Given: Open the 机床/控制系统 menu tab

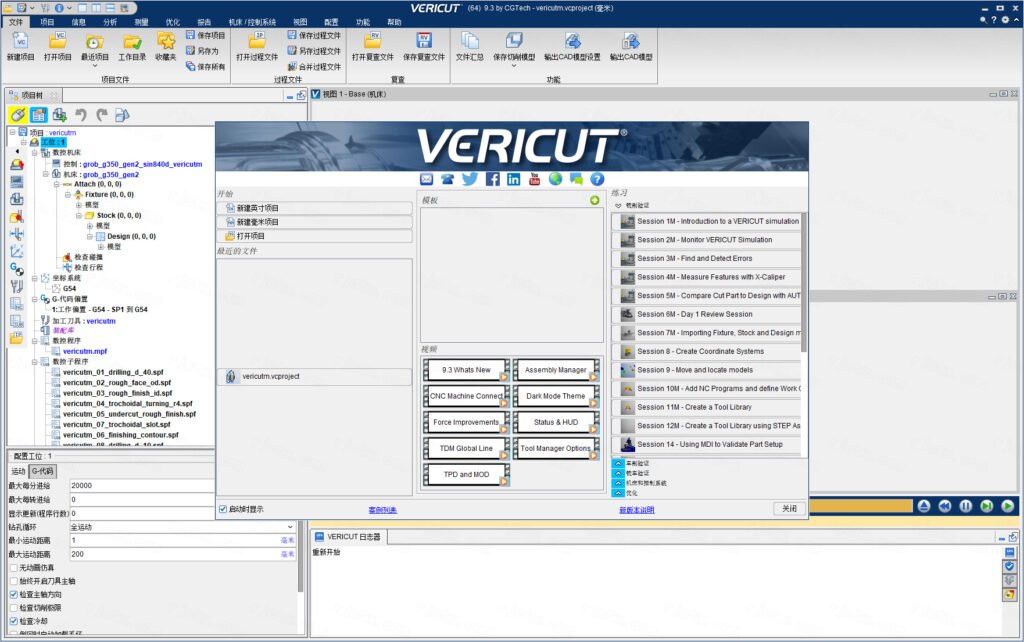Looking at the screenshot, I should (252, 22).
